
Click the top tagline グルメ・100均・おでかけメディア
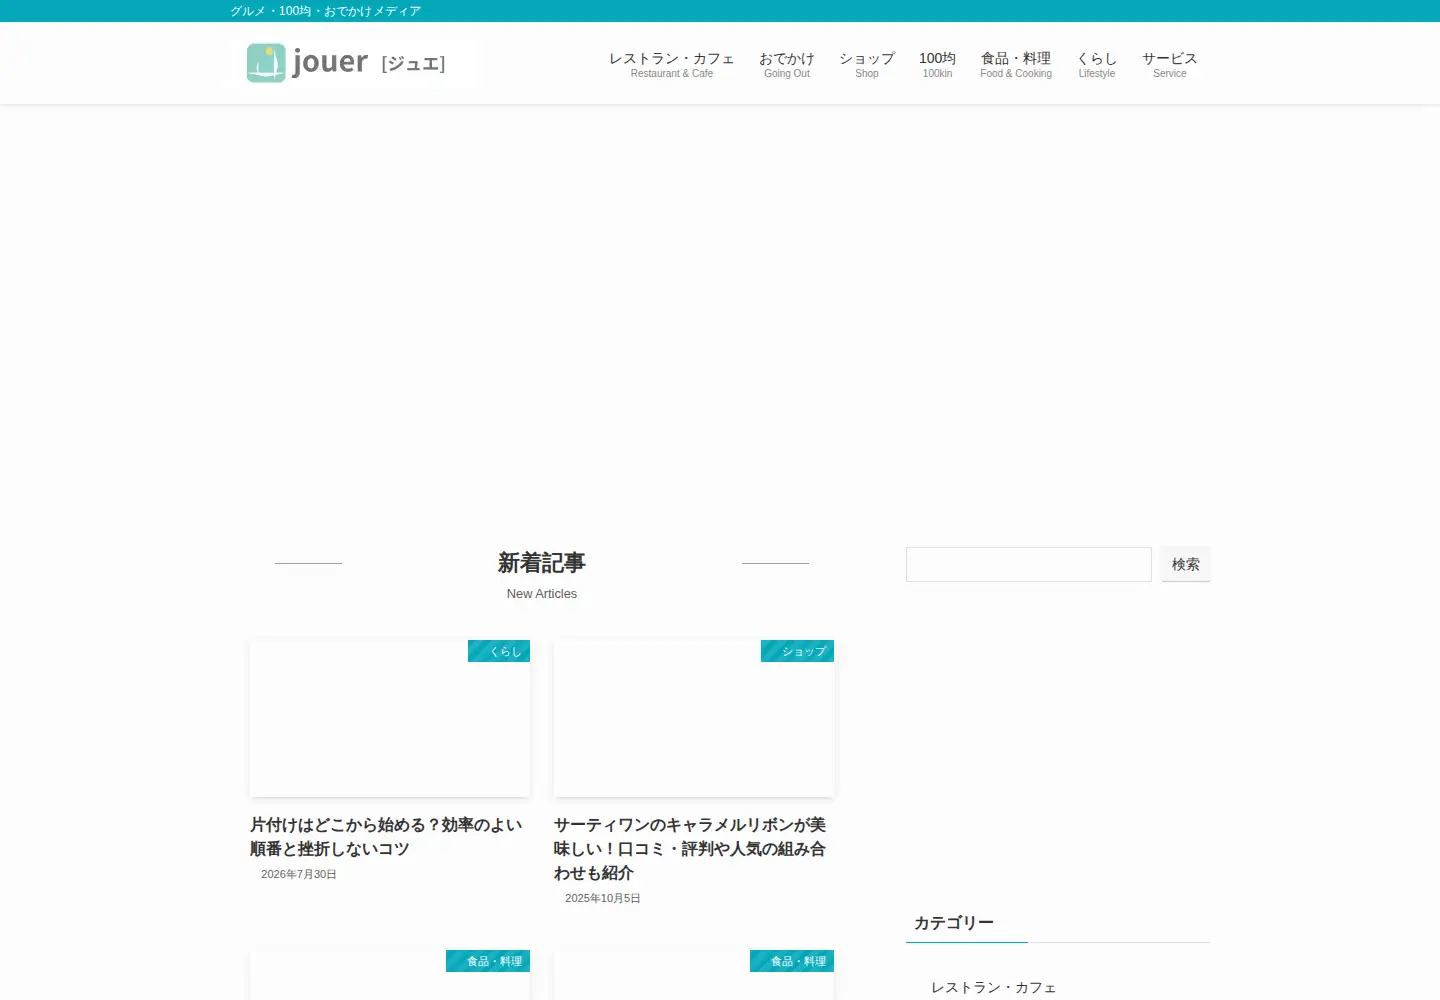326,11
